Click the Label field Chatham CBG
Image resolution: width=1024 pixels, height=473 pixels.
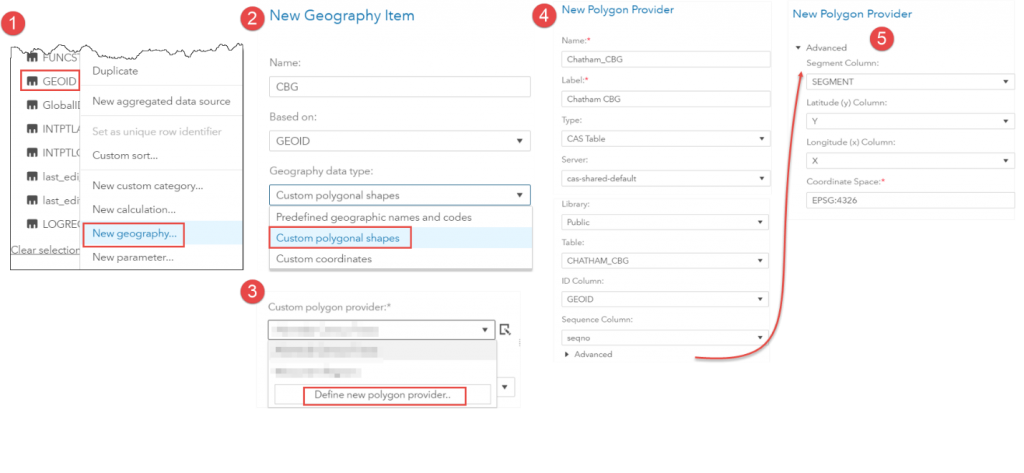(x=665, y=99)
